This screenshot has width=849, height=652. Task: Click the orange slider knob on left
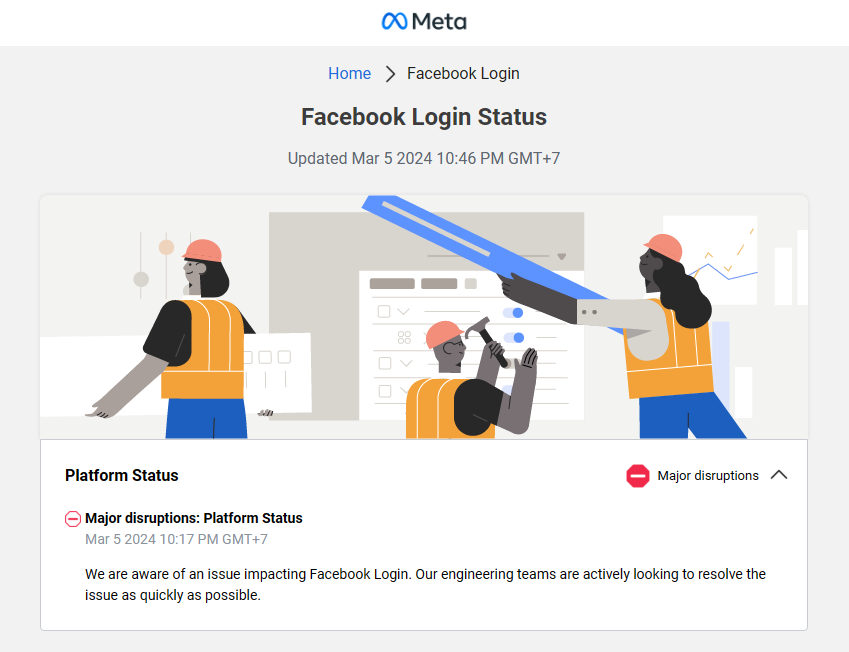tap(166, 247)
